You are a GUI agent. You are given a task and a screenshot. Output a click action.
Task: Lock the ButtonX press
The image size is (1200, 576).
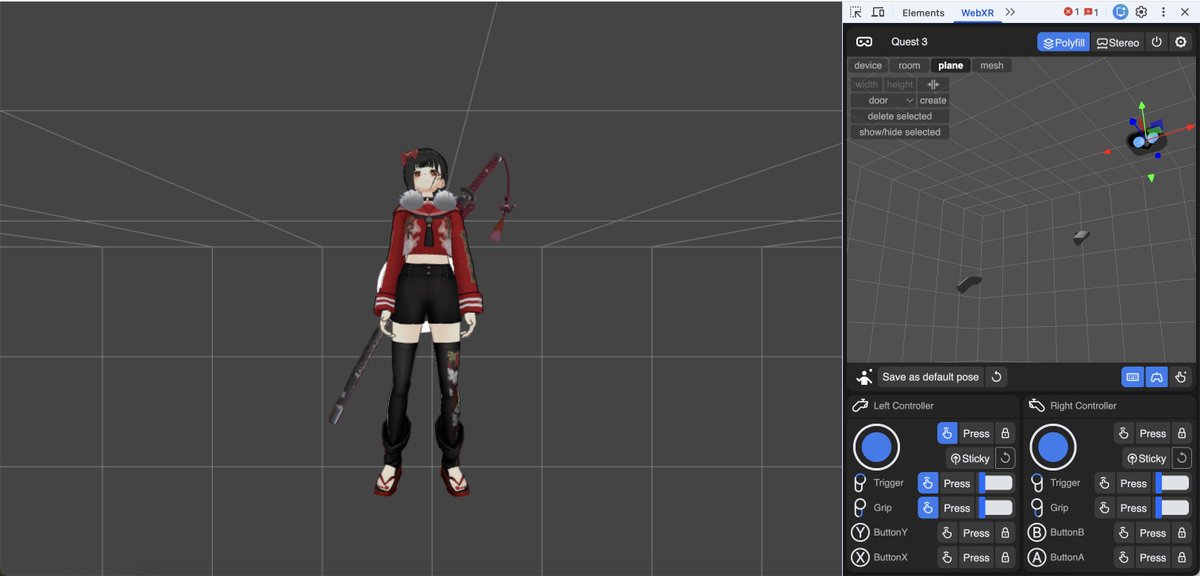[1006, 558]
